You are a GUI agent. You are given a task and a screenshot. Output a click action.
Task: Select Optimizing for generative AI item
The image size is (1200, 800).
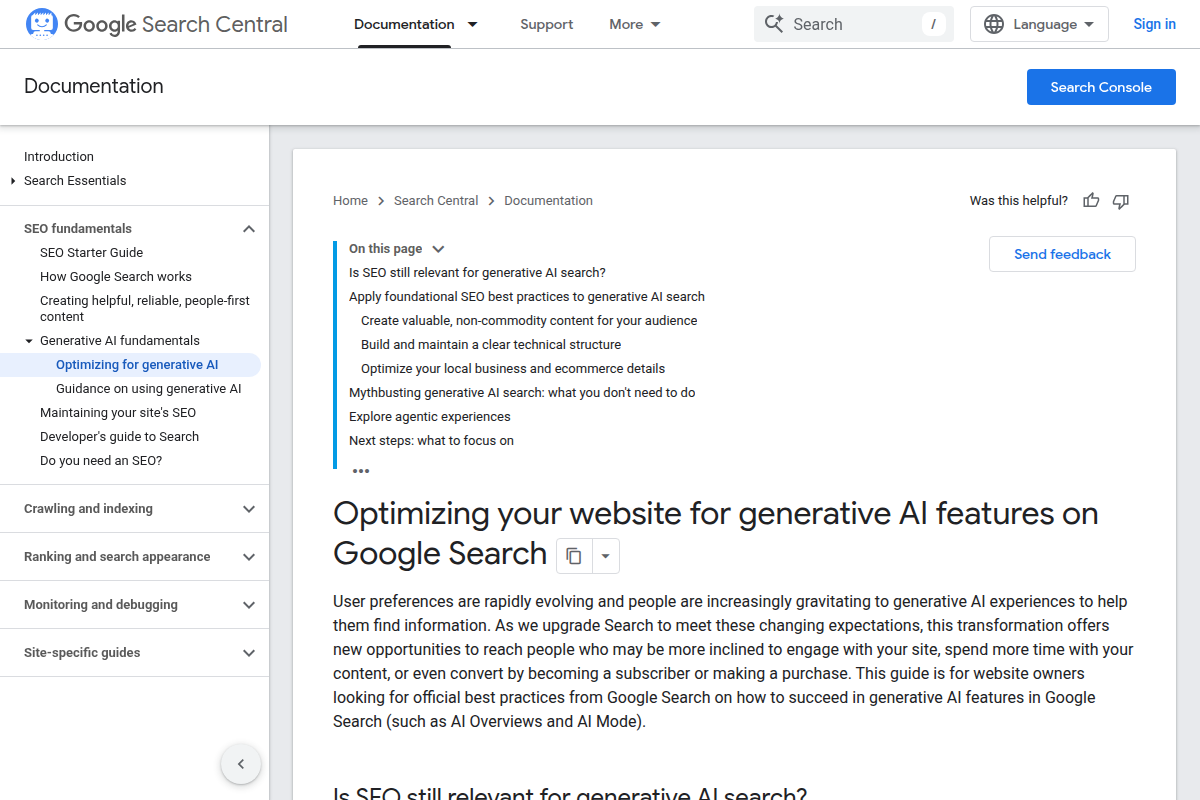point(137,365)
